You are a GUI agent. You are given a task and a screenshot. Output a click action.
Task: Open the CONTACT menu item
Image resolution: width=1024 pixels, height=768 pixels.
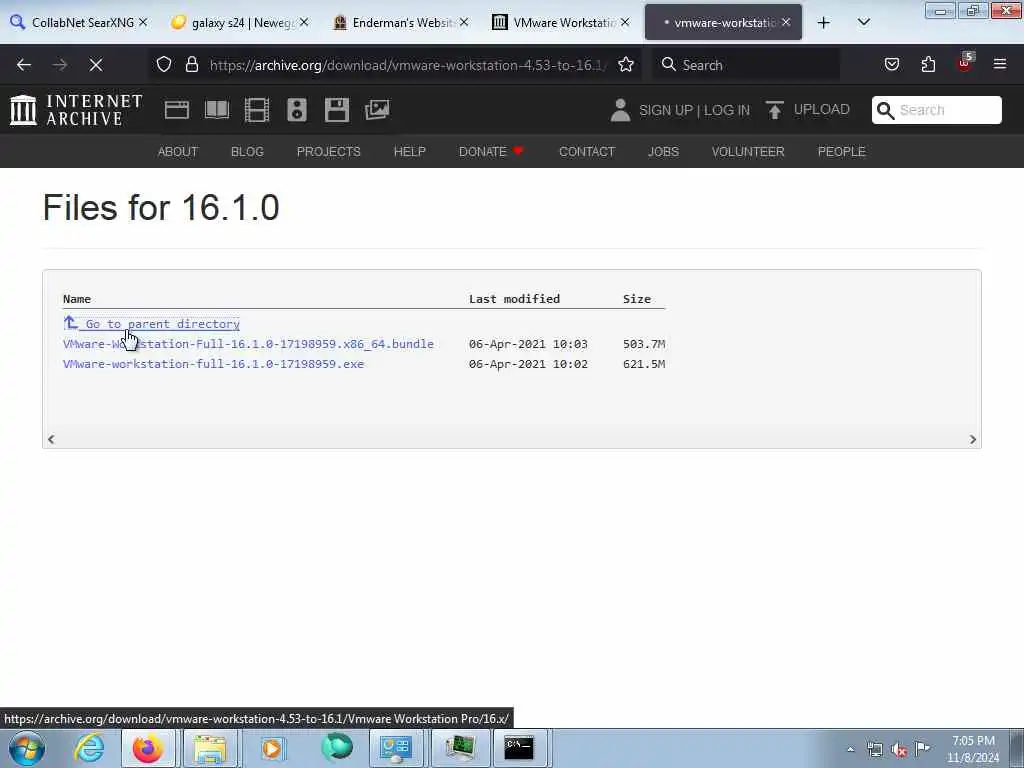587,152
